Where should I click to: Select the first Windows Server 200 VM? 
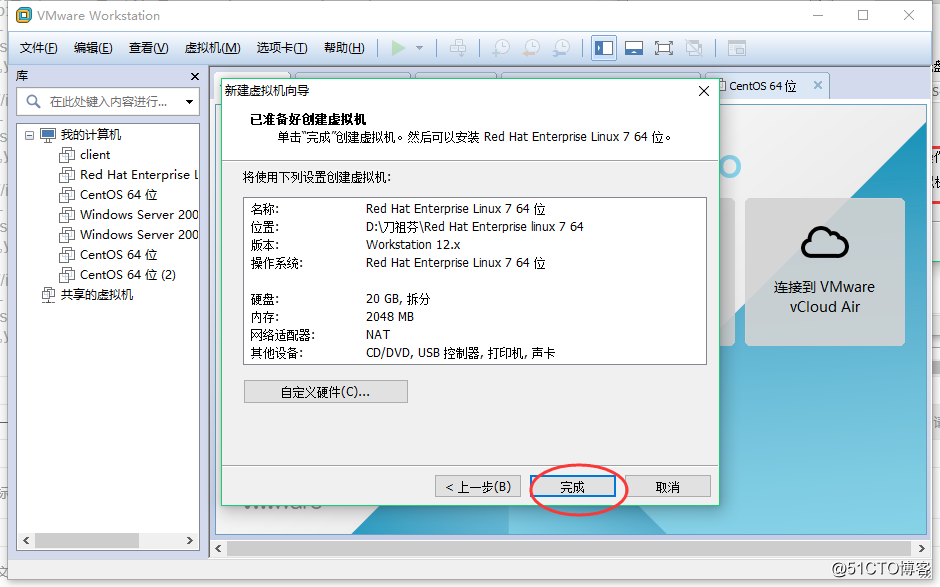pyautogui.click(x=138, y=215)
